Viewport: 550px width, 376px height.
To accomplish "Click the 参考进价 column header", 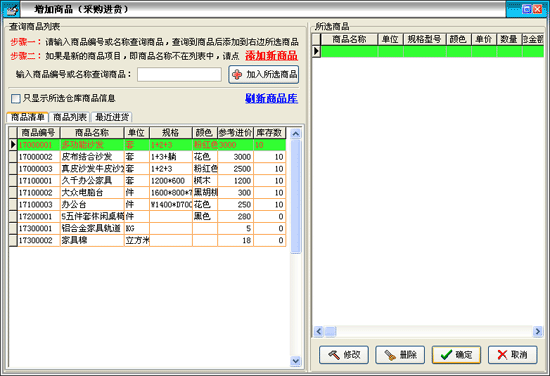I will [x=235, y=133].
